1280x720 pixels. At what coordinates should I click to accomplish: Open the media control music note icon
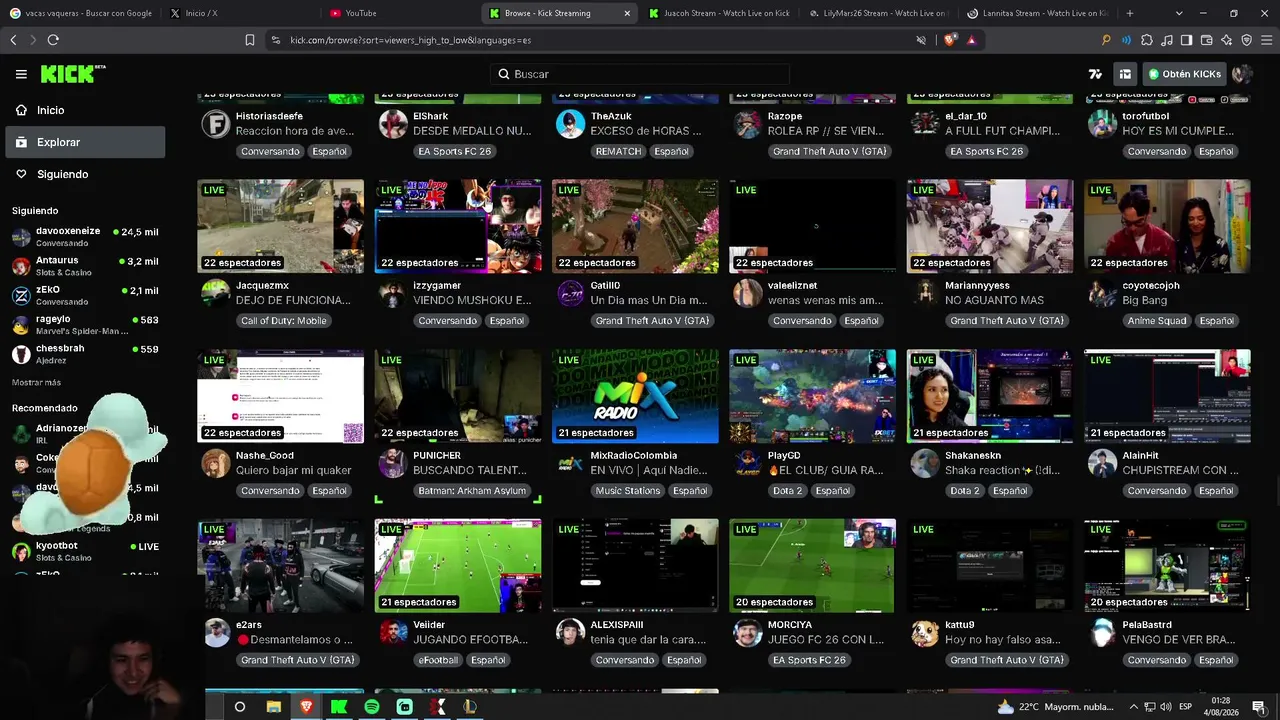(x=1166, y=40)
